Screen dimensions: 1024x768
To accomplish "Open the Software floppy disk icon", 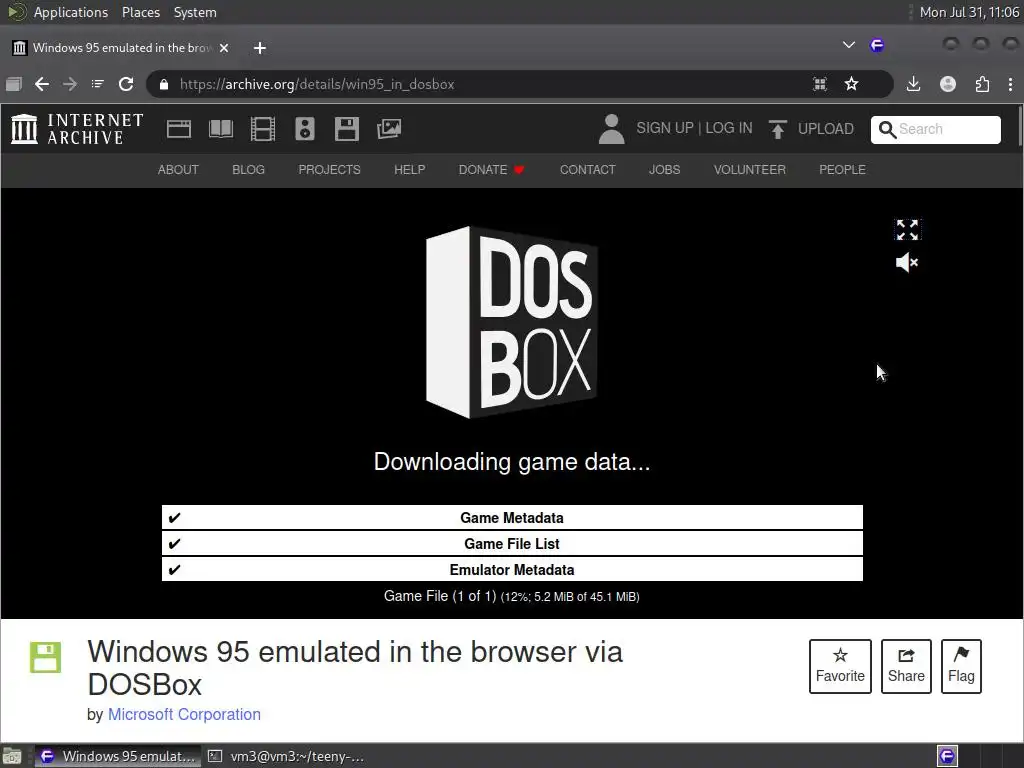I will [347, 129].
